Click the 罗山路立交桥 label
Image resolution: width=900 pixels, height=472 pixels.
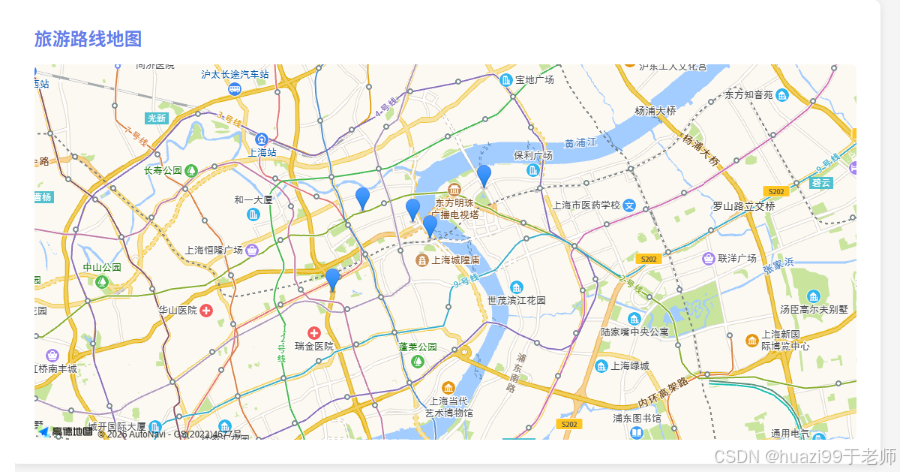(744, 206)
